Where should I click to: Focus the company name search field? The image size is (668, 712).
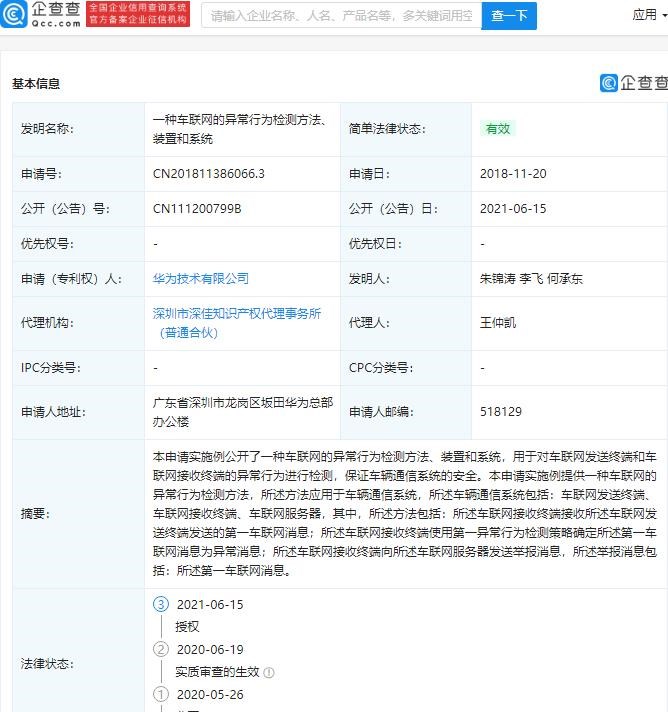(x=341, y=15)
